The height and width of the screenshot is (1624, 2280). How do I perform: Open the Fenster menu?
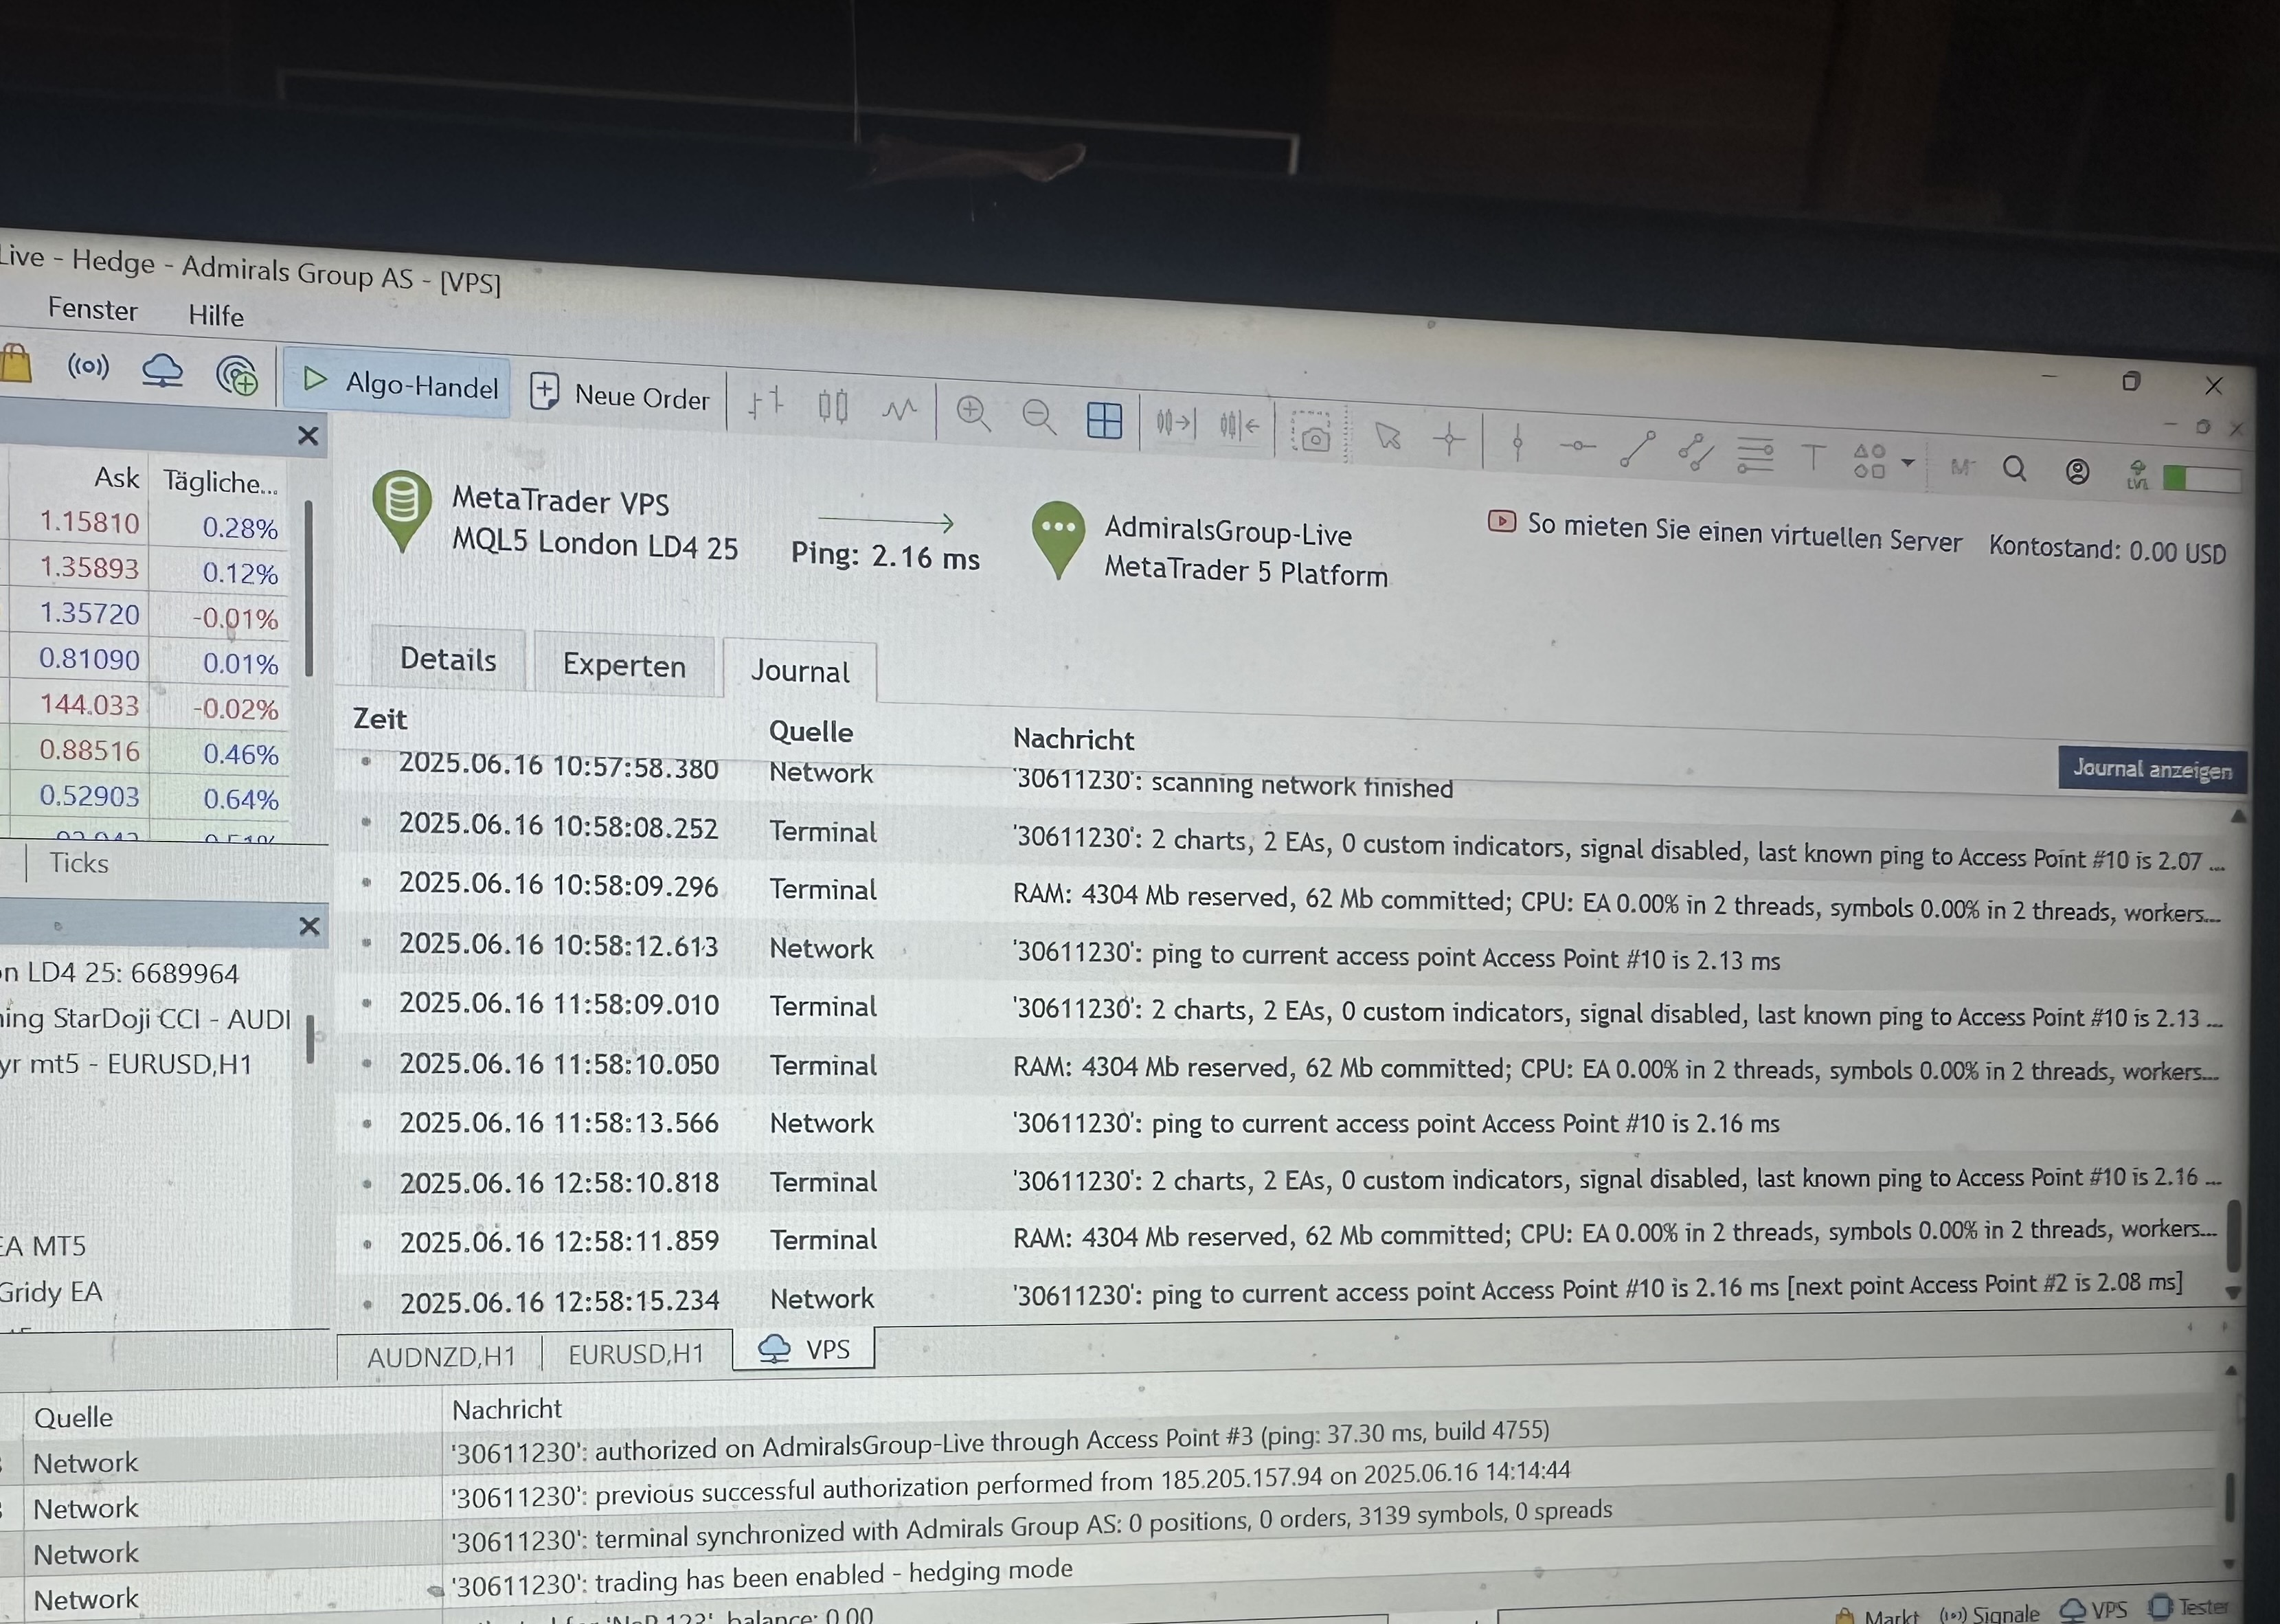coord(92,309)
